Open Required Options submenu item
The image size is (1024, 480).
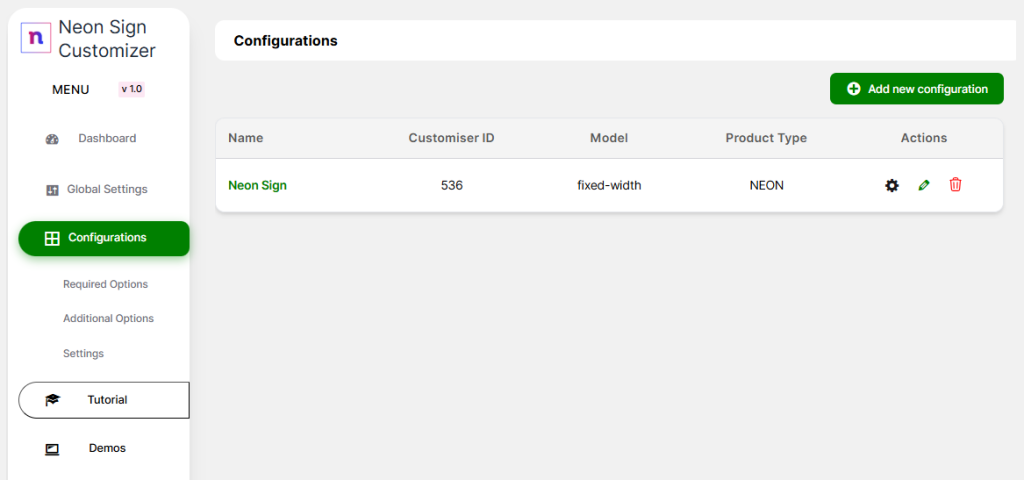click(x=105, y=284)
